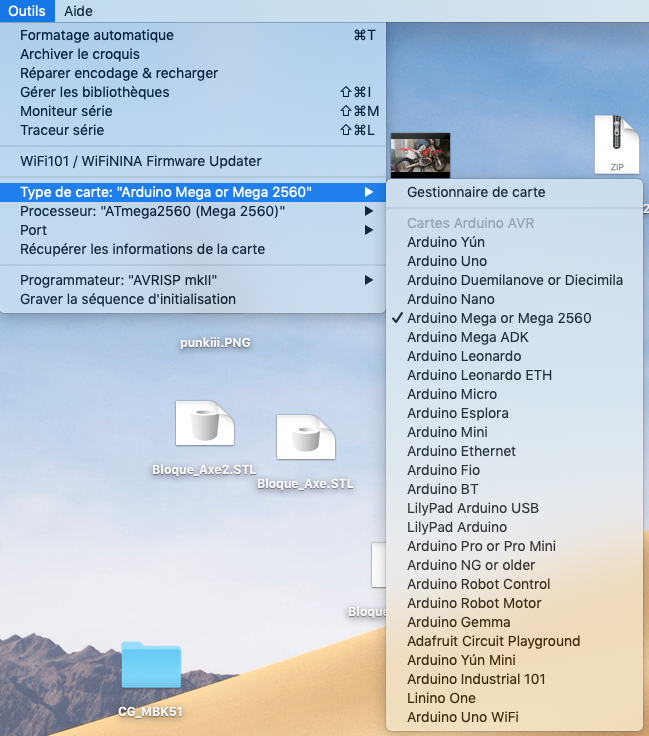Select Arduino Yún board
The height and width of the screenshot is (736, 649).
pyautogui.click(x=514, y=242)
